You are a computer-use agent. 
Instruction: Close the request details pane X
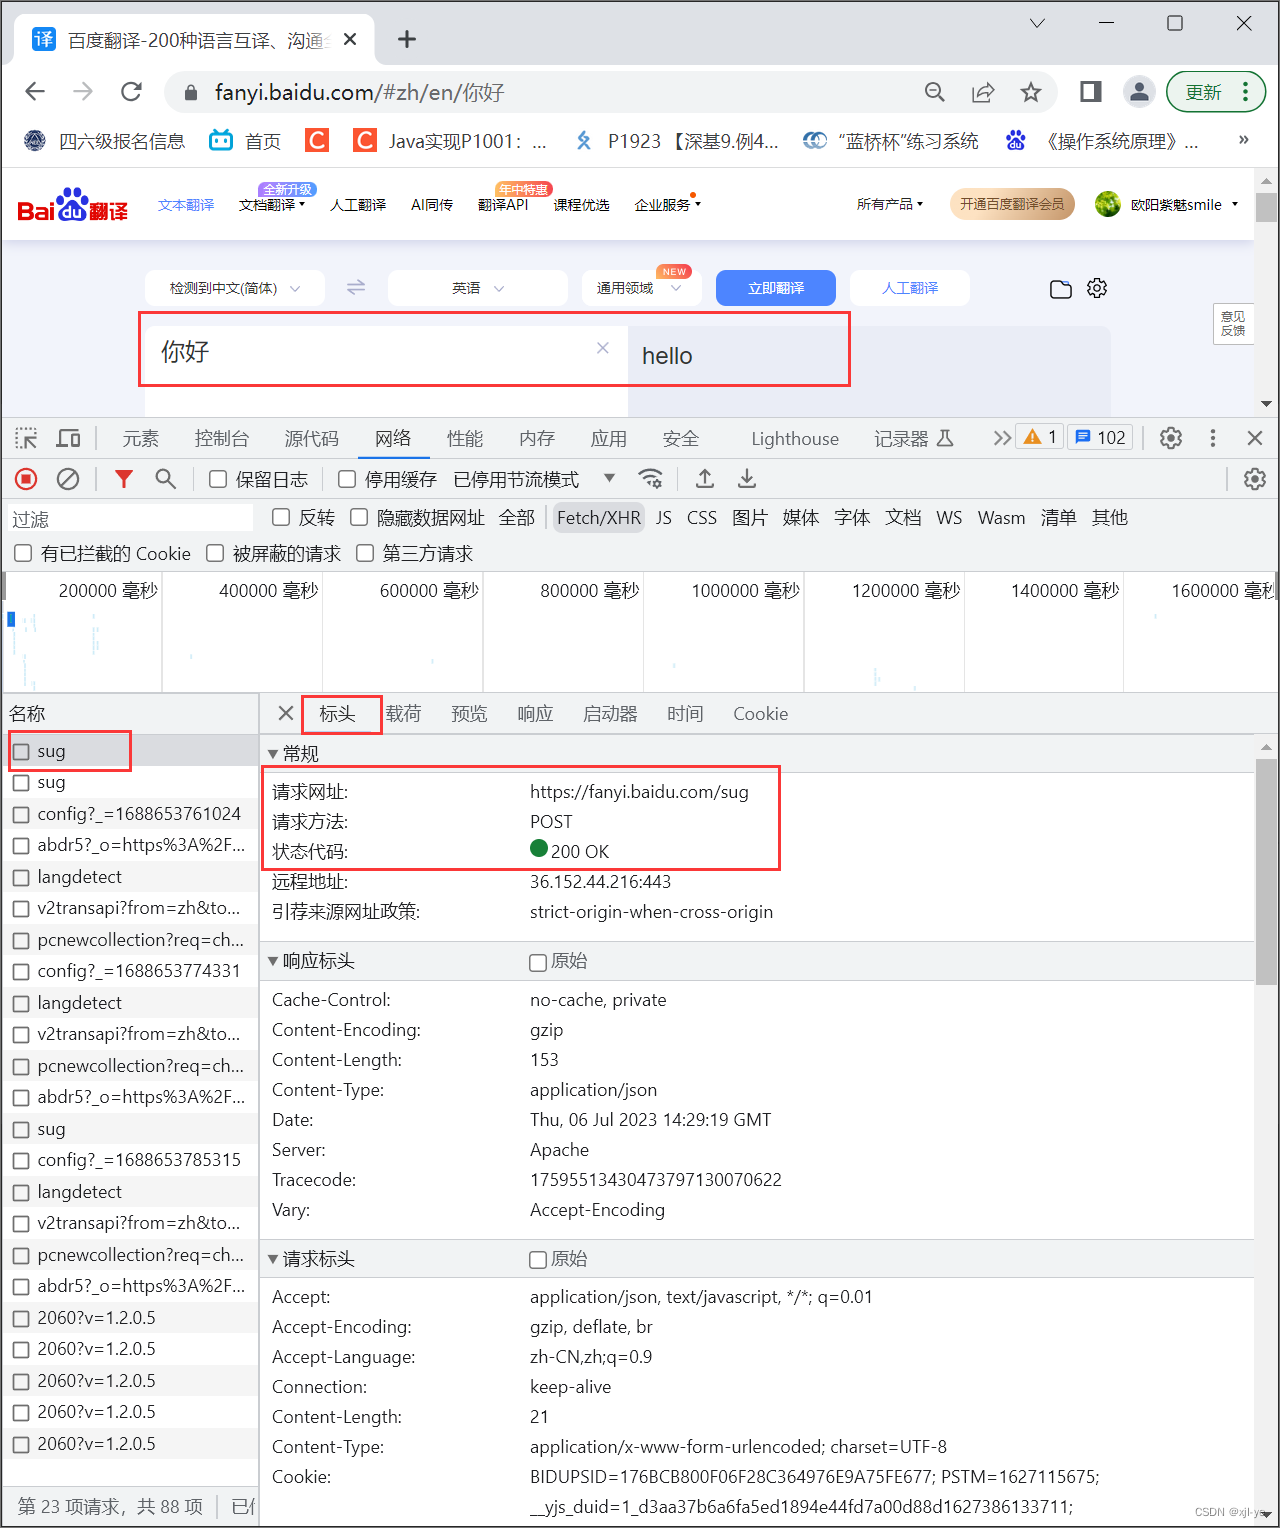(286, 713)
